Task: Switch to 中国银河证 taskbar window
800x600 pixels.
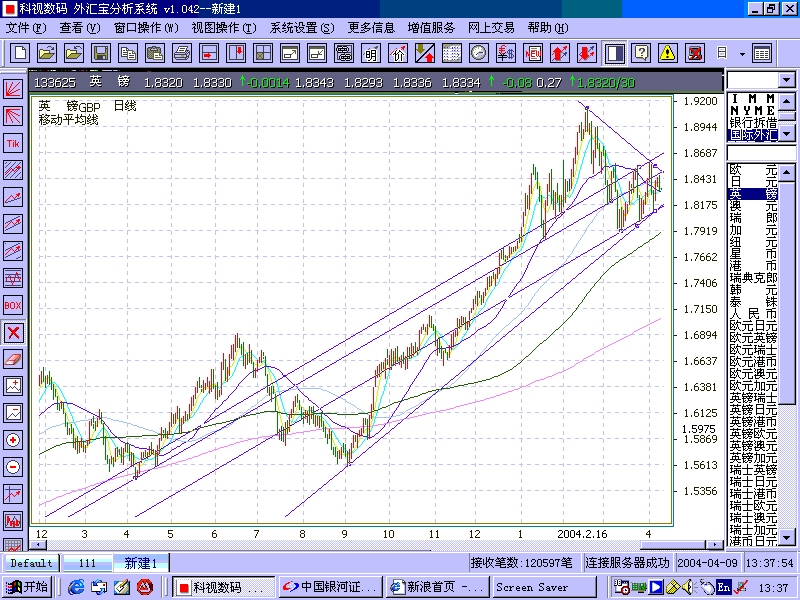Action: pyautogui.click(x=330, y=587)
